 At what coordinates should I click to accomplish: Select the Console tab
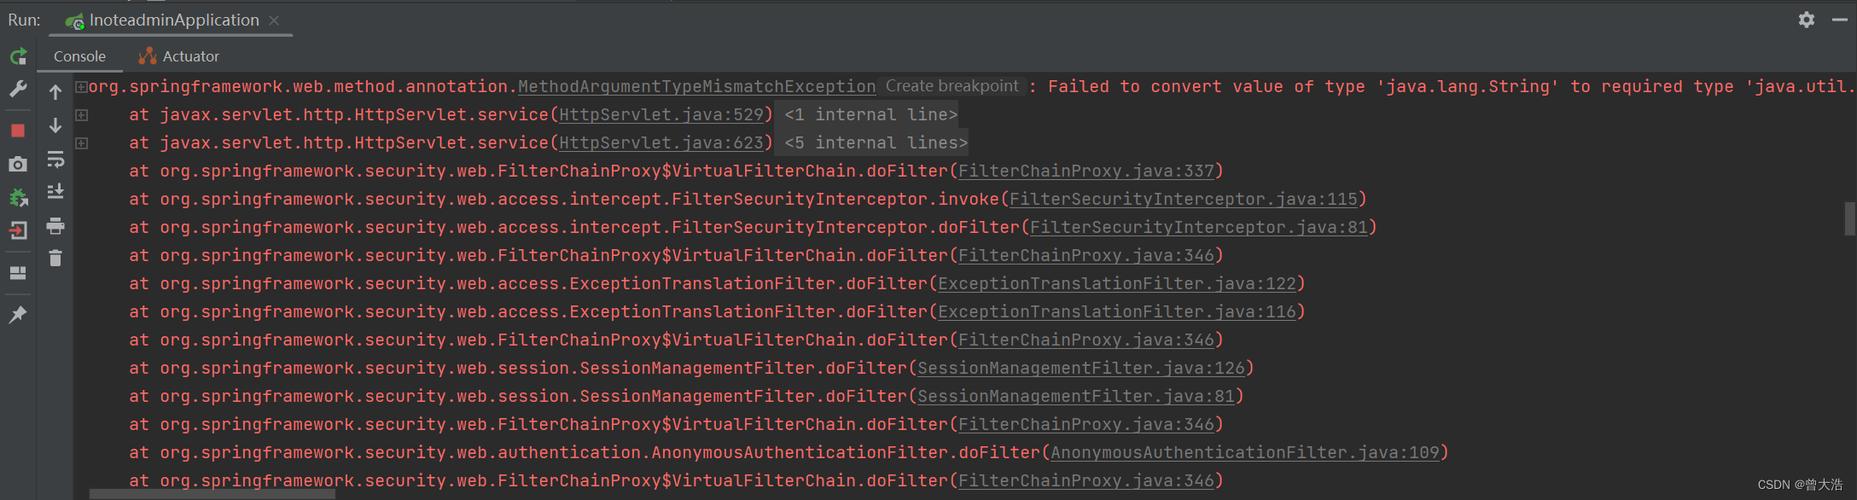(79, 56)
